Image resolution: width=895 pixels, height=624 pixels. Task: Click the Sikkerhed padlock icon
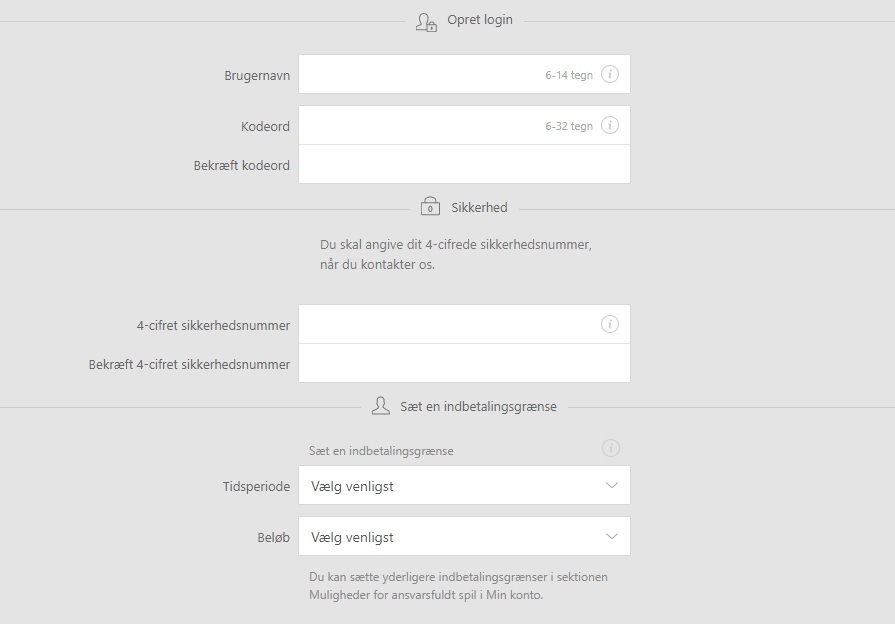click(x=429, y=206)
